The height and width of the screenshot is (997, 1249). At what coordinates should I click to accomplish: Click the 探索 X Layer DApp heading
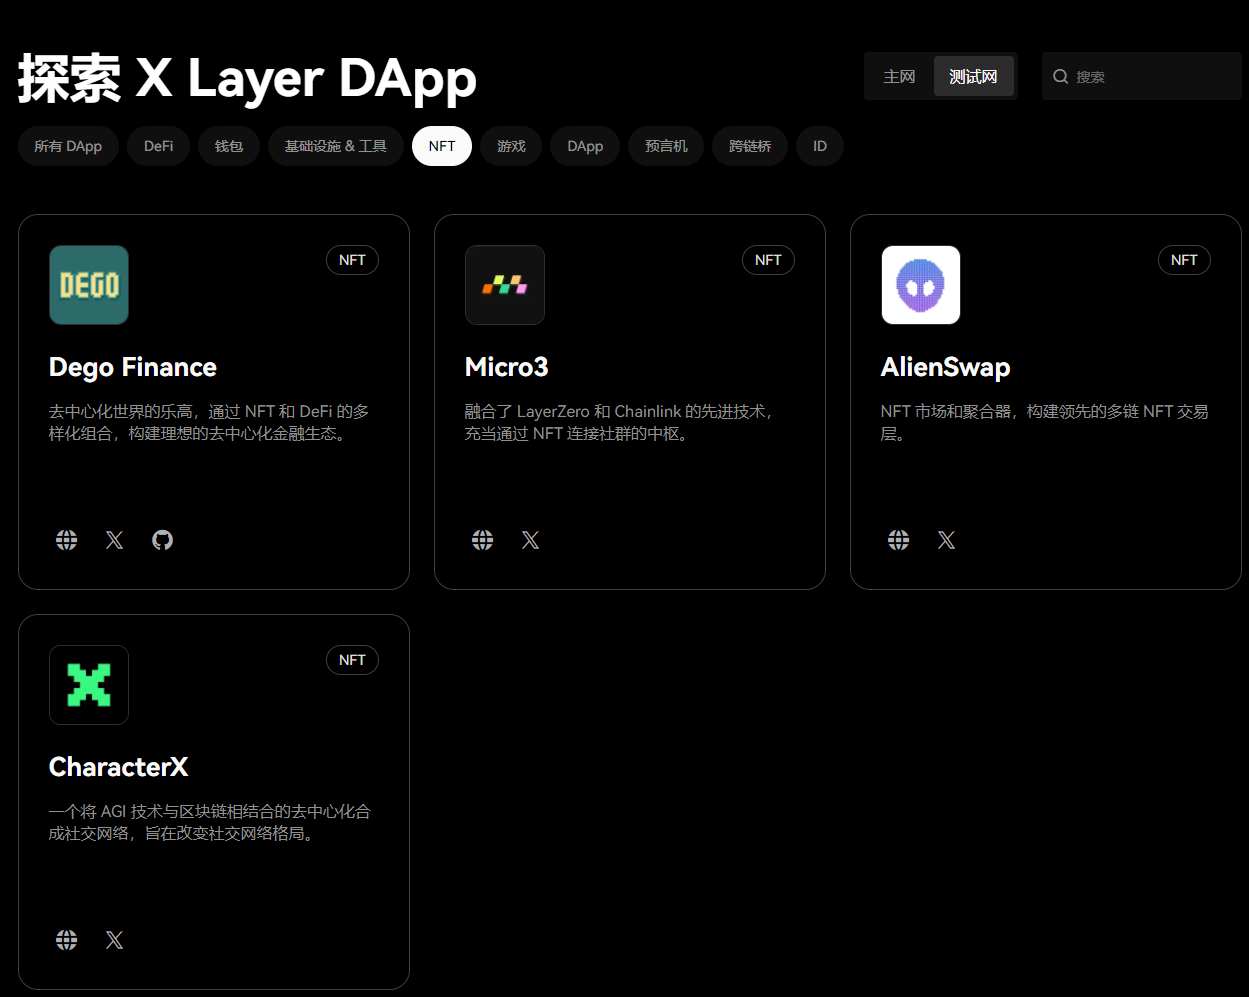(x=247, y=78)
